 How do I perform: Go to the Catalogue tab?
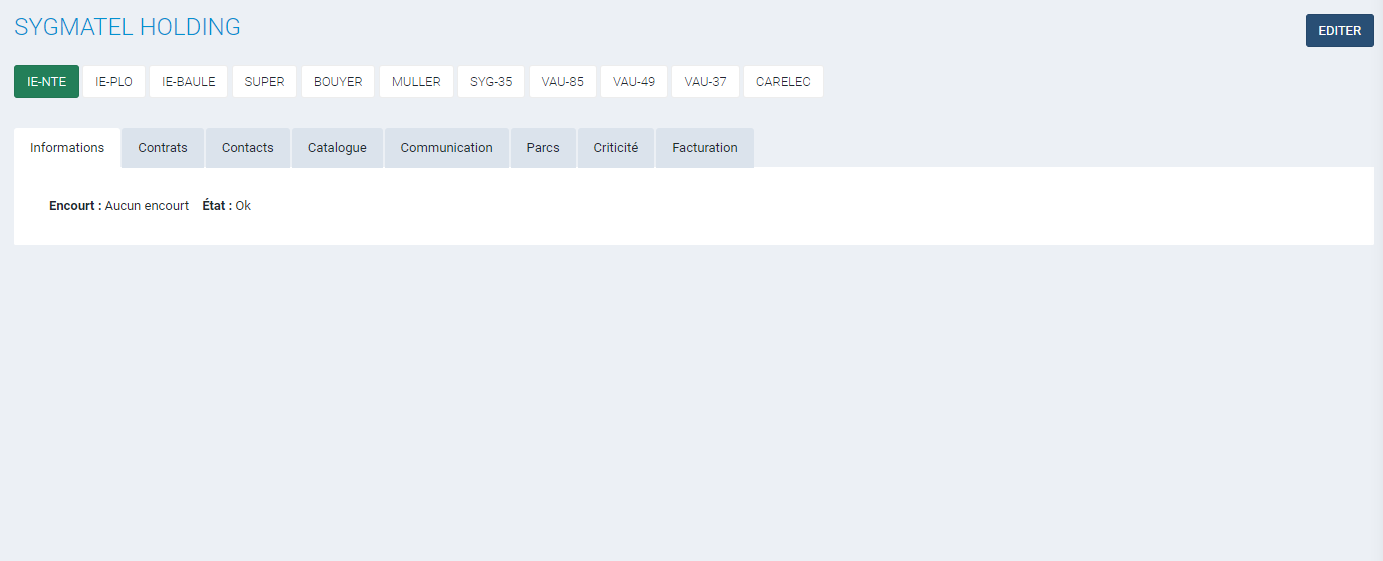point(337,148)
